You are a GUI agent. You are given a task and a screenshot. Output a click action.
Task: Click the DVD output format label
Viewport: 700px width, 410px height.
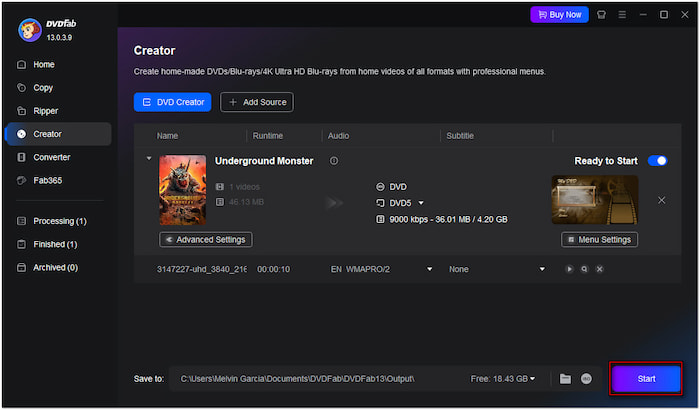coord(398,187)
